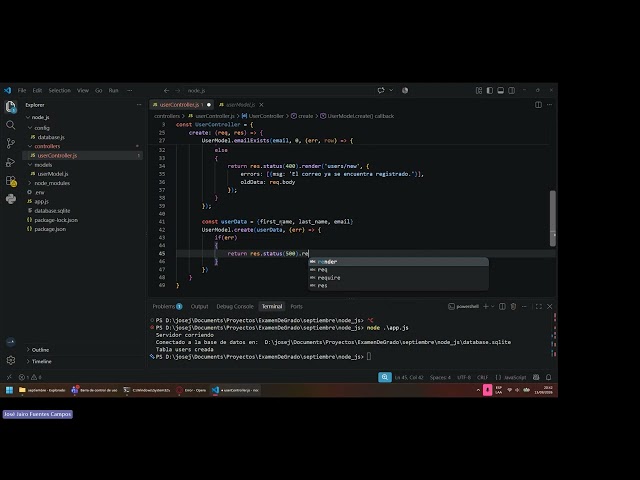
Task: Switch to the Ports panel tab
Action: 296,306
